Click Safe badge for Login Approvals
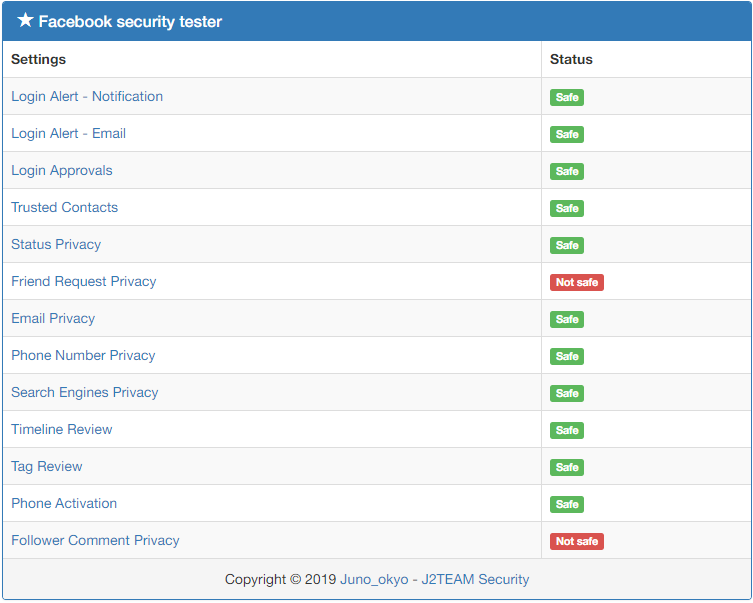 point(567,171)
